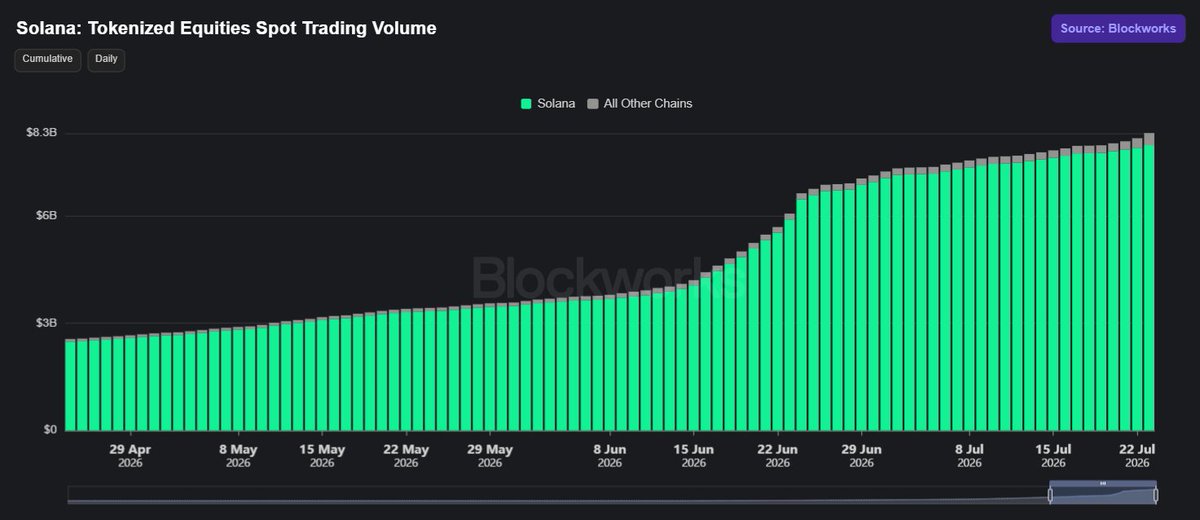
Task: Click the chart title text
Action: tap(226, 28)
